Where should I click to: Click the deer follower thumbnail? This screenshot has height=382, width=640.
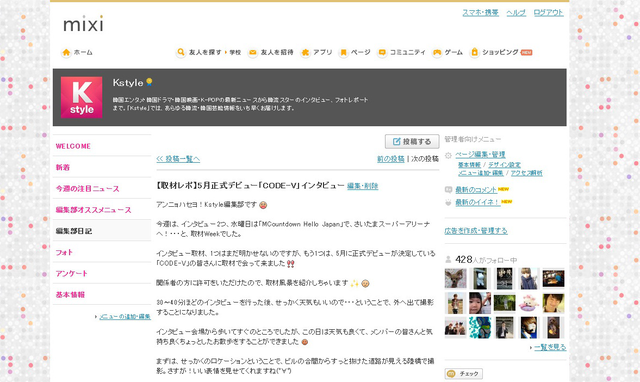[455, 278]
